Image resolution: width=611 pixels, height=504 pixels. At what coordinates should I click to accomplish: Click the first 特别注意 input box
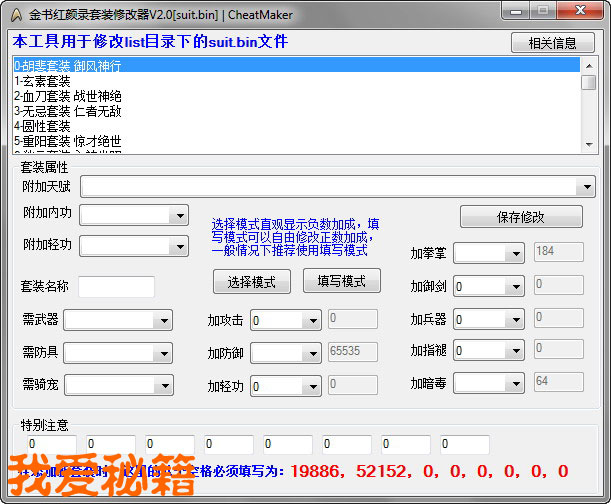pos(51,444)
